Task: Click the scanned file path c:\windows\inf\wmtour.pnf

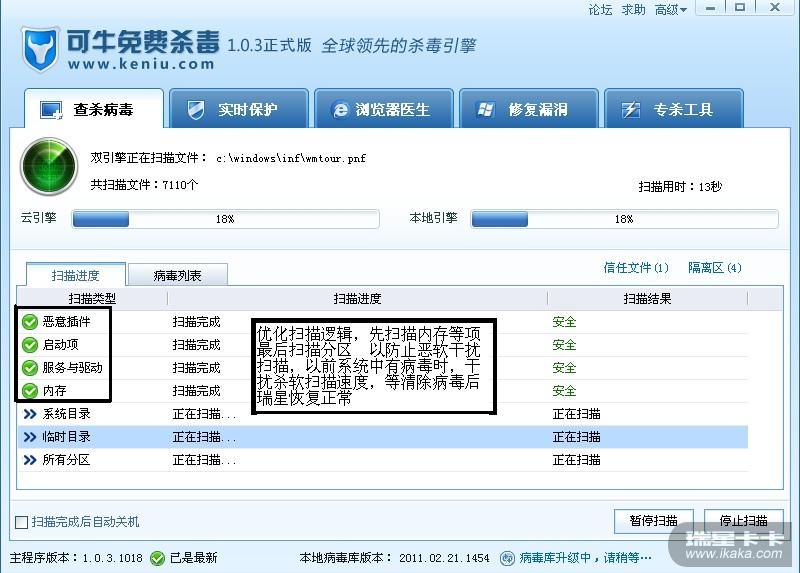Action: [291, 158]
